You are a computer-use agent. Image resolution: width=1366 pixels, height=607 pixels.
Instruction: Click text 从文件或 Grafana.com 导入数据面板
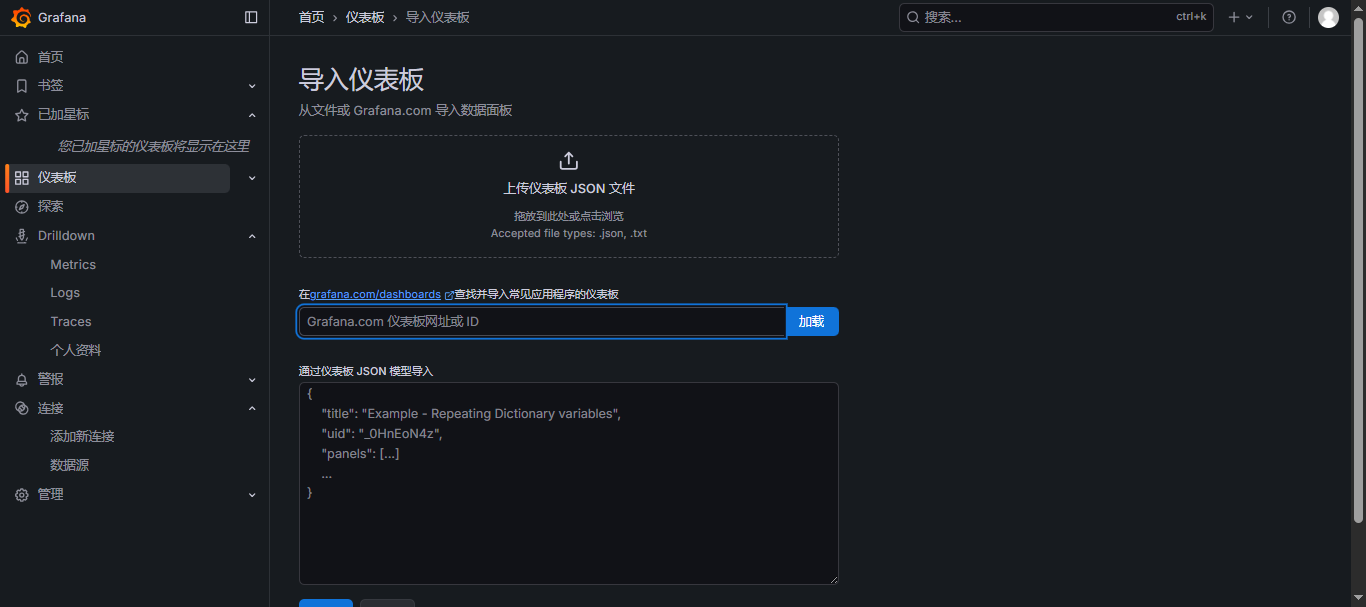(x=405, y=110)
